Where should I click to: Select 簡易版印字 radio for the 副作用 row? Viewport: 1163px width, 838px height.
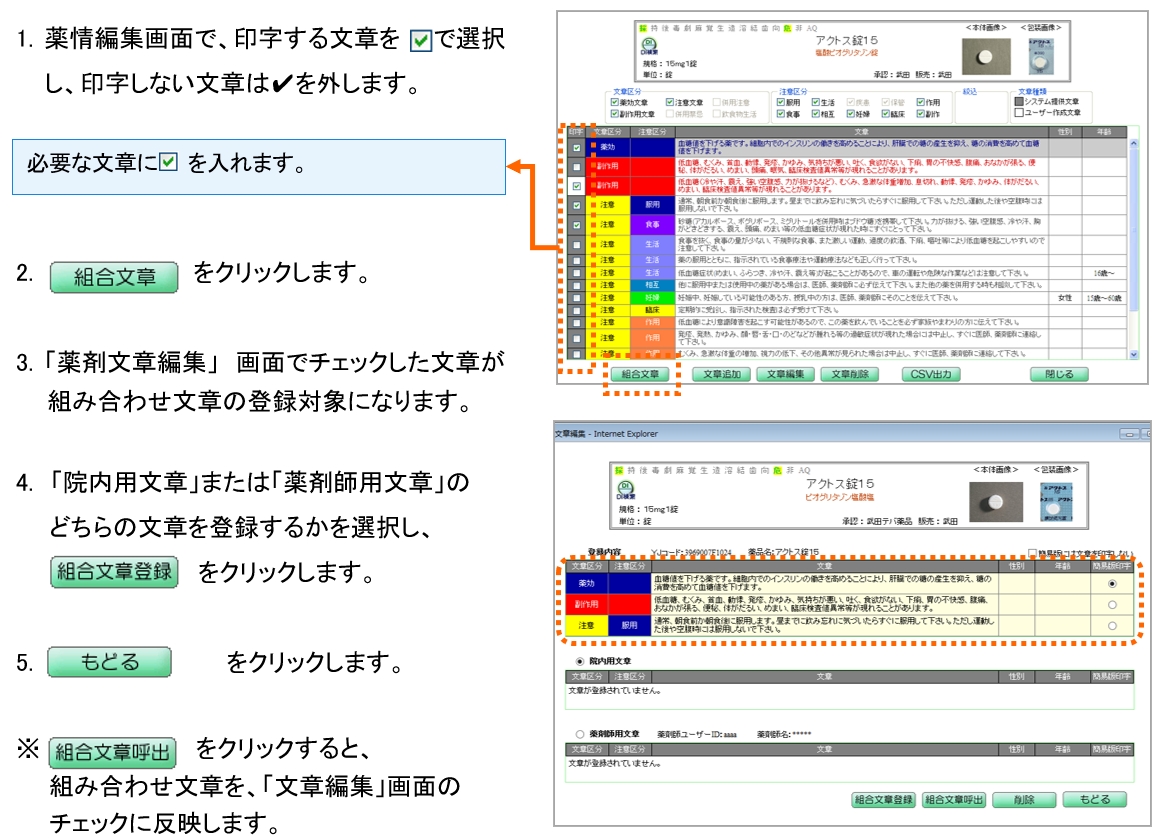[x=1112, y=605]
